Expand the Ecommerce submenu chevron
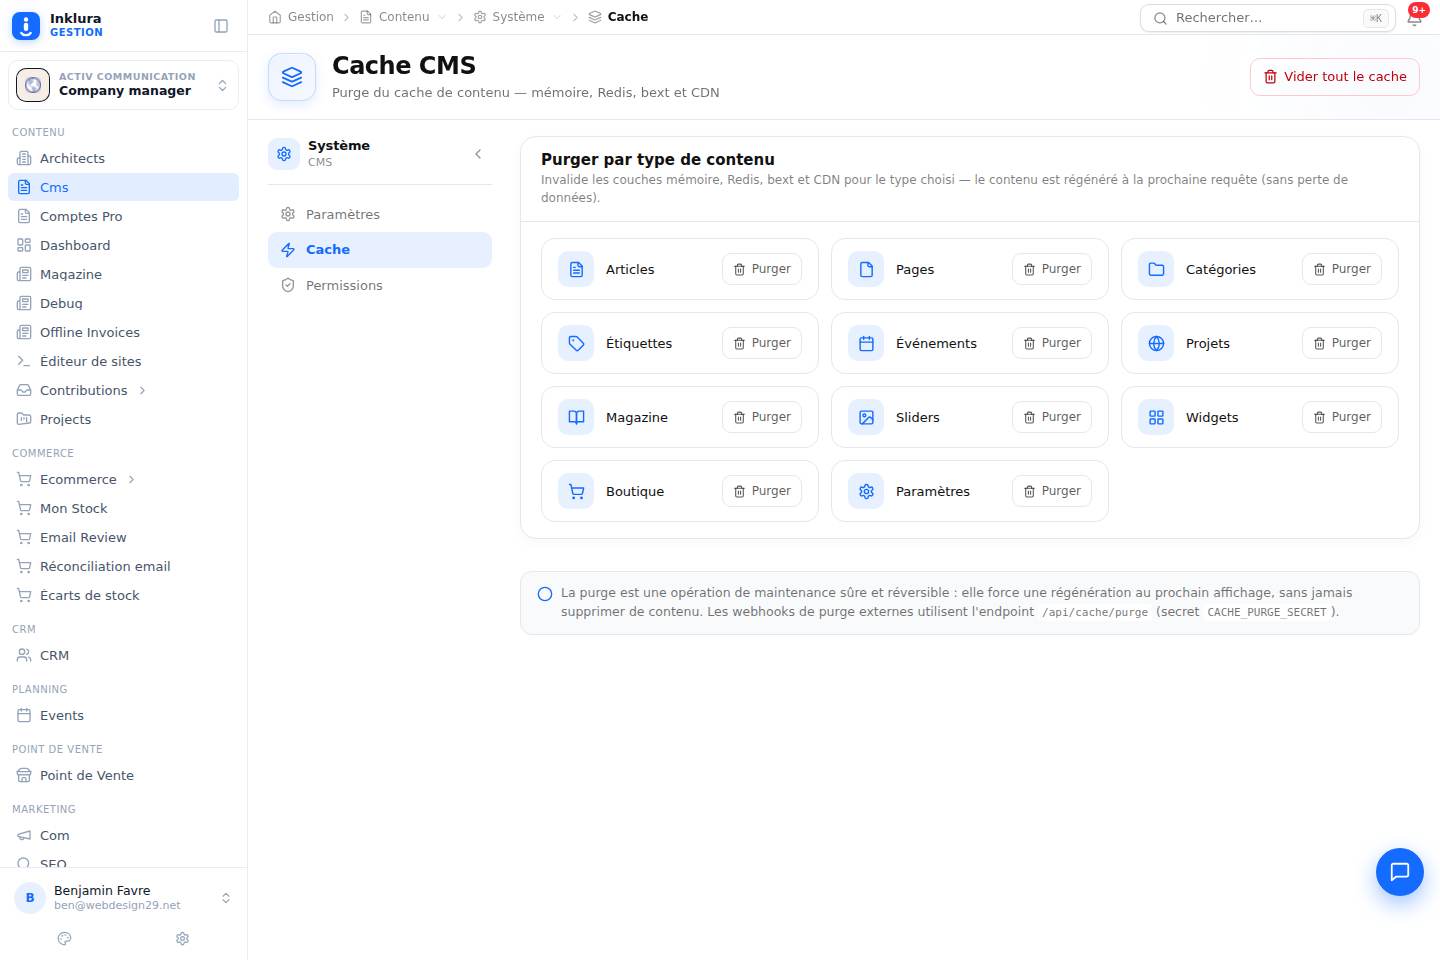Viewport: 1440px width, 960px height. (x=131, y=480)
